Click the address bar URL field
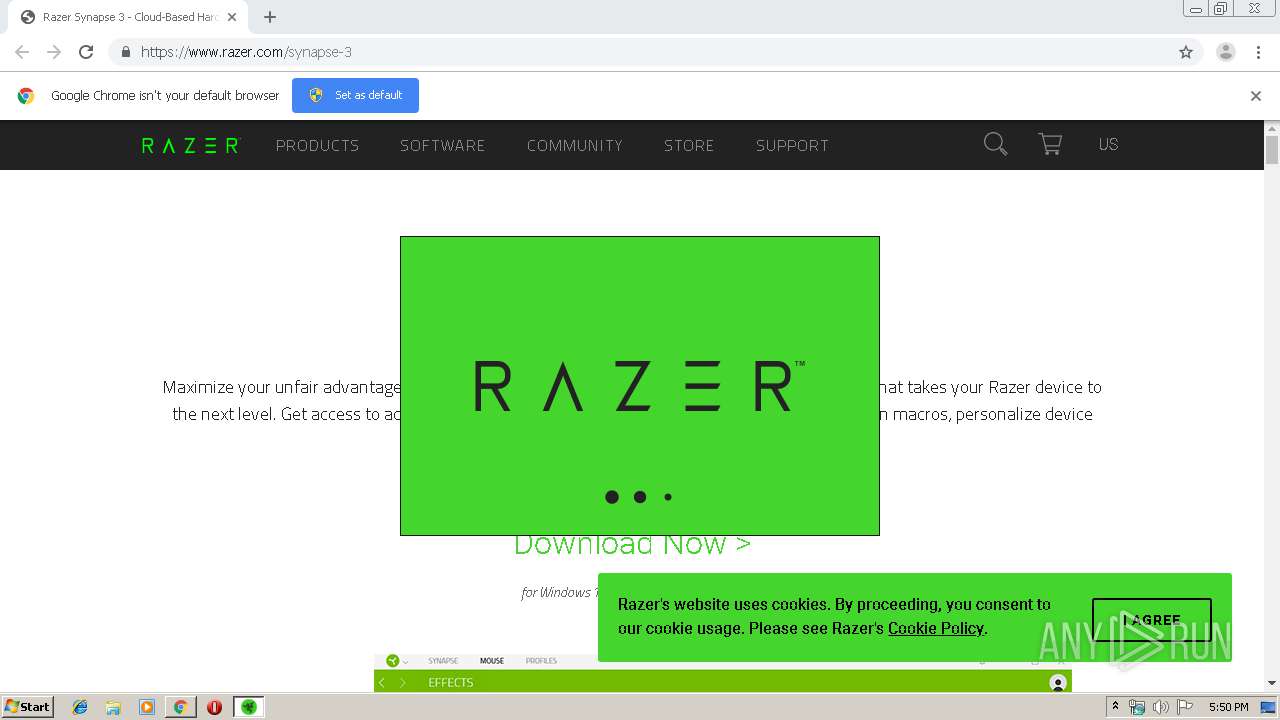1280x720 pixels. (x=640, y=52)
